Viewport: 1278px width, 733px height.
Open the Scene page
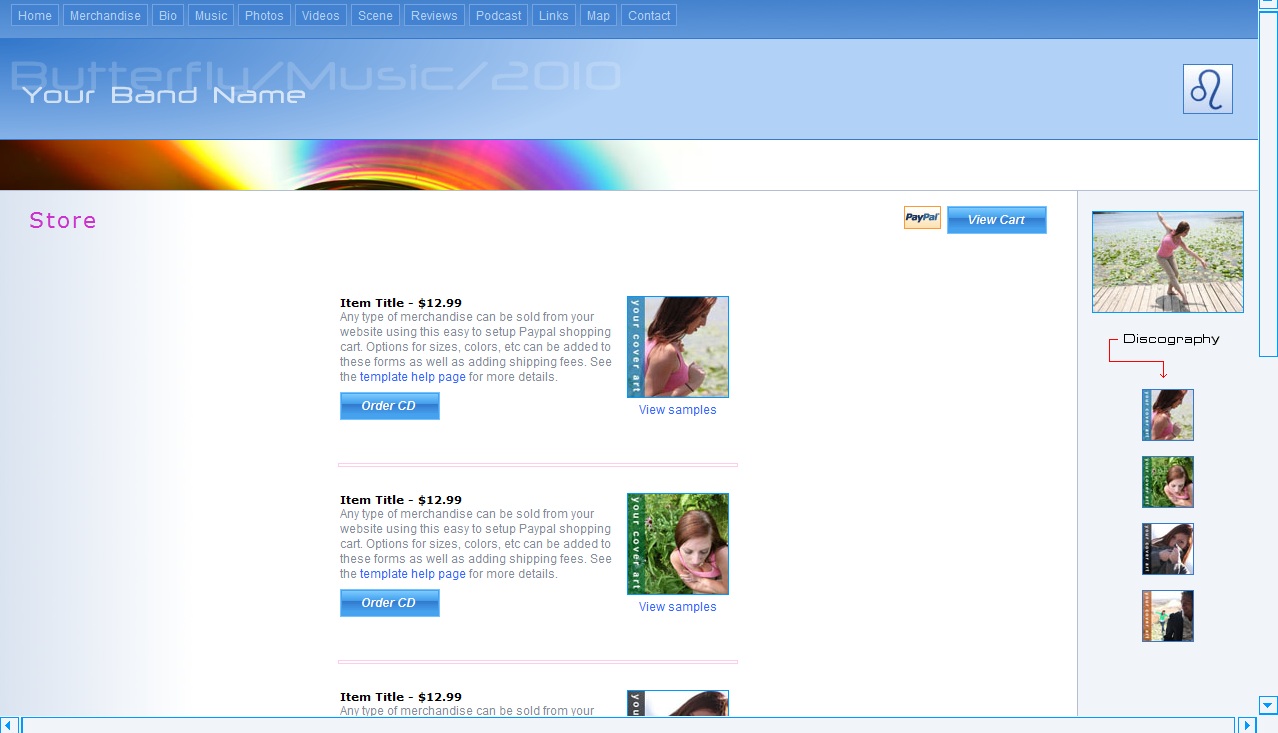(375, 15)
